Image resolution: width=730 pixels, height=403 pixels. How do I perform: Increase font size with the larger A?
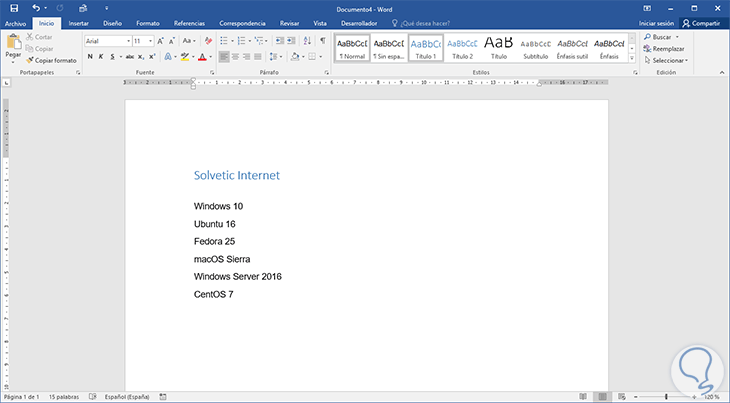pyautogui.click(x=160, y=41)
